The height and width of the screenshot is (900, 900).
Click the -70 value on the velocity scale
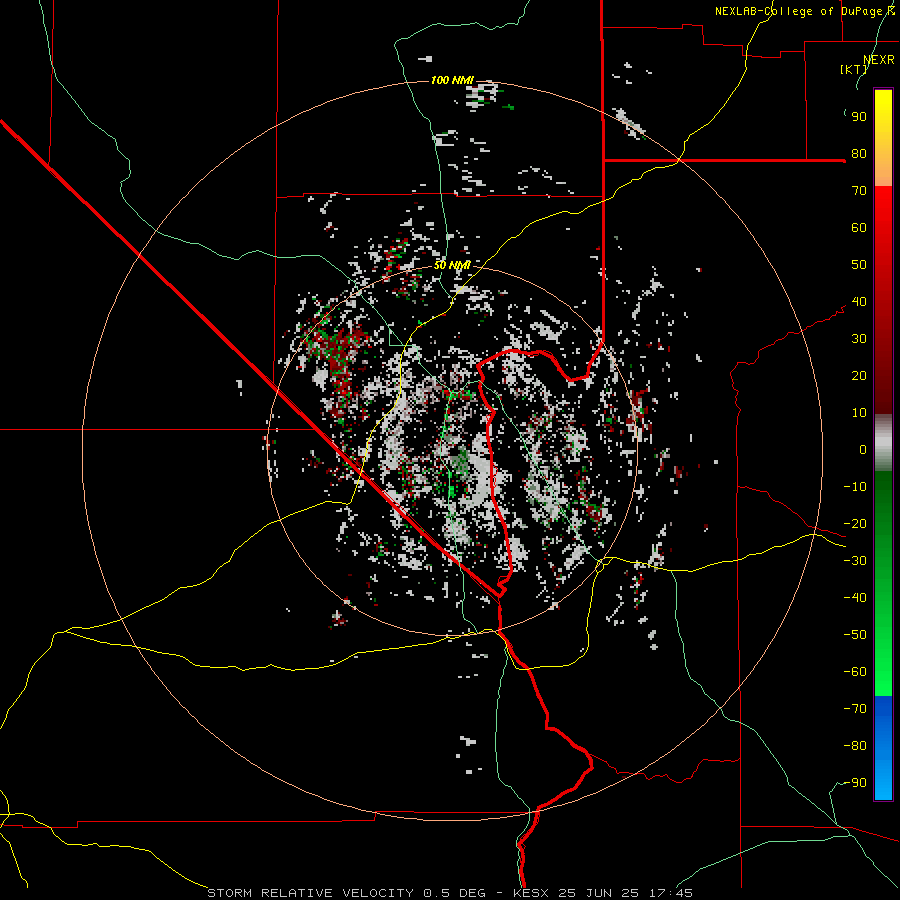pyautogui.click(x=855, y=709)
